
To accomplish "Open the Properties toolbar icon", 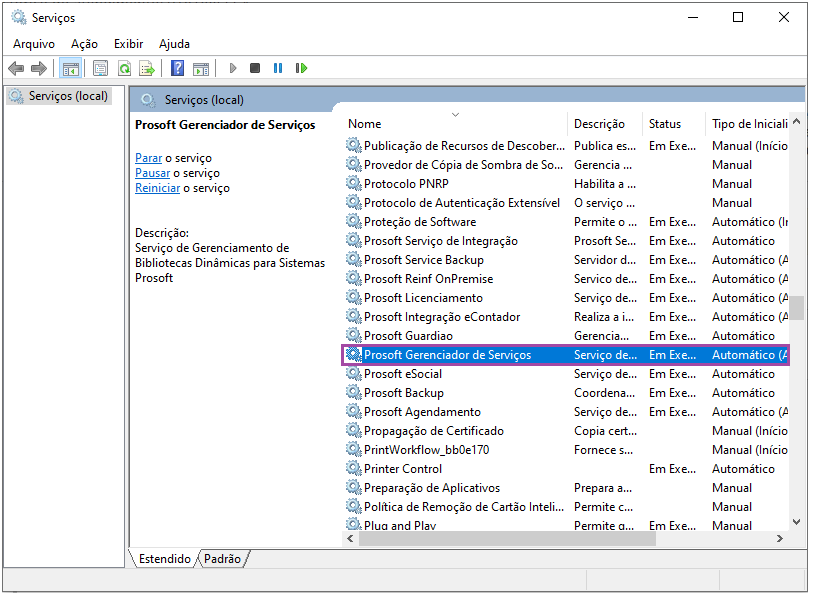I will (x=100, y=68).
